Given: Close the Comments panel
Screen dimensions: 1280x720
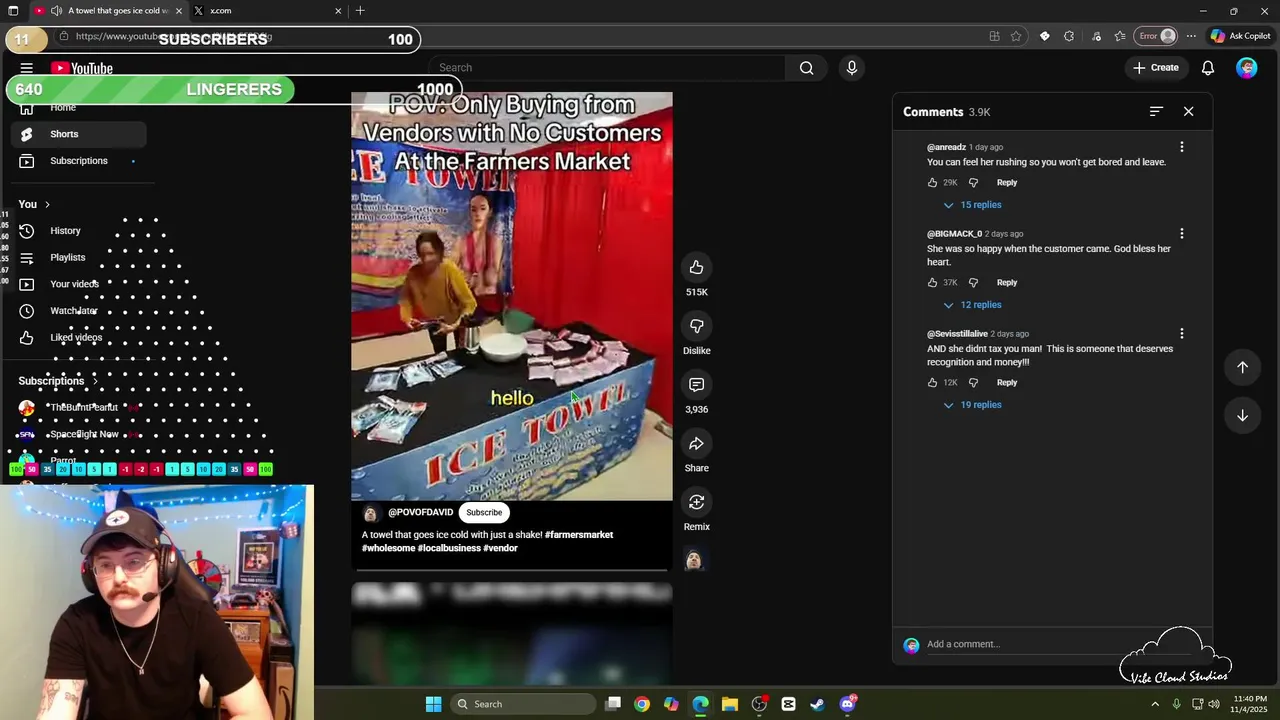Looking at the screenshot, I should click(1188, 111).
